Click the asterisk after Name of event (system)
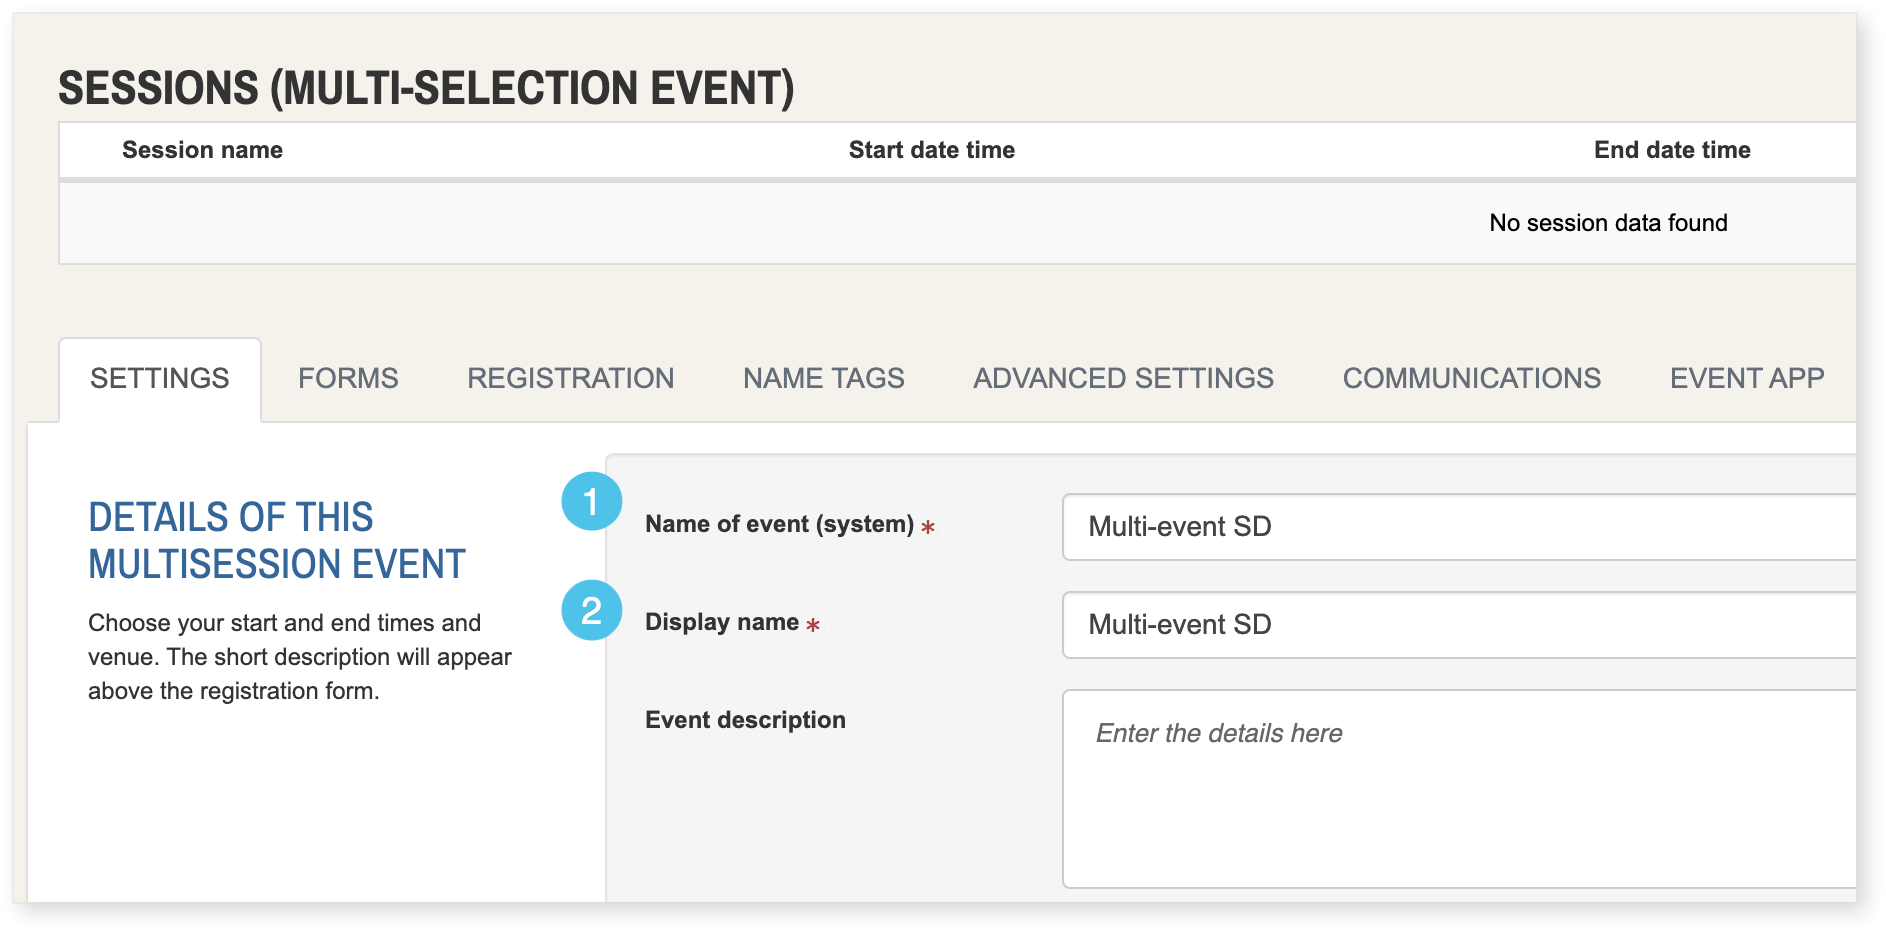This screenshot has height=932, width=1886. pos(928,527)
